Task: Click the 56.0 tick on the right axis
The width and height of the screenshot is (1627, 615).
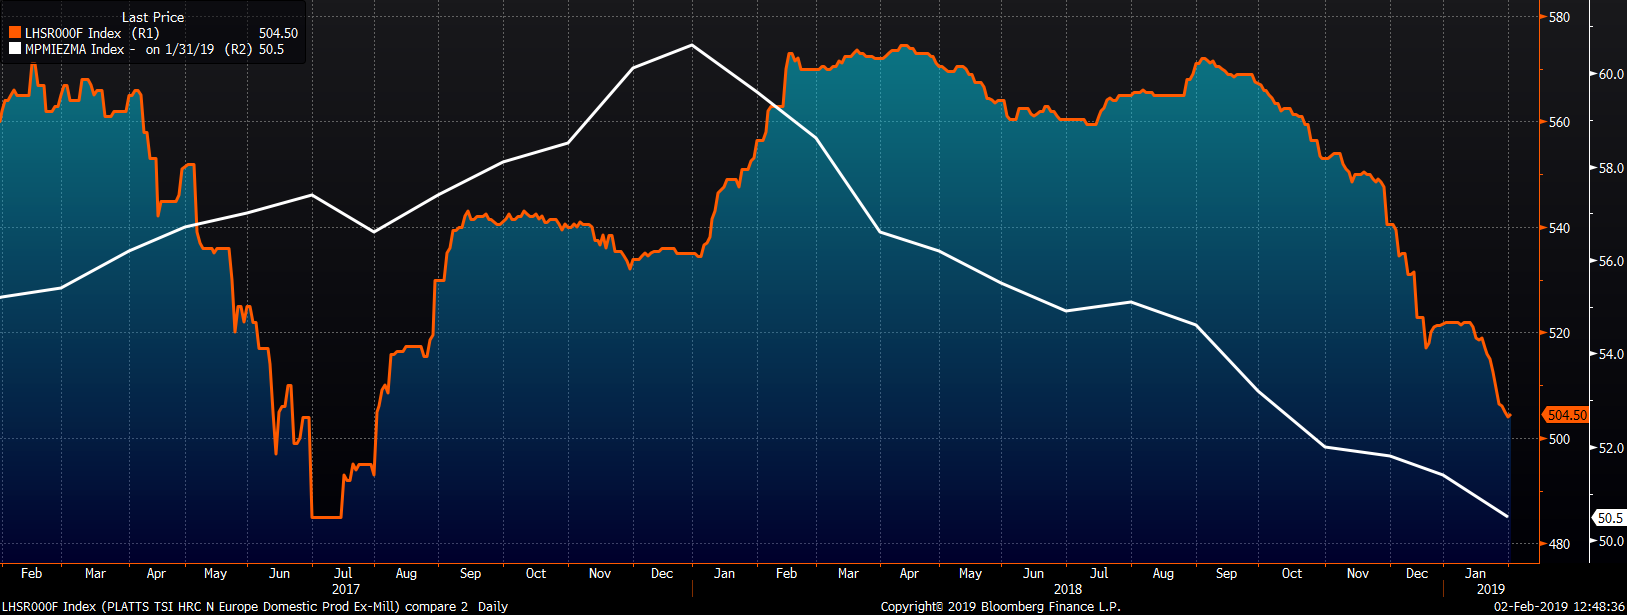Action: coord(1610,261)
